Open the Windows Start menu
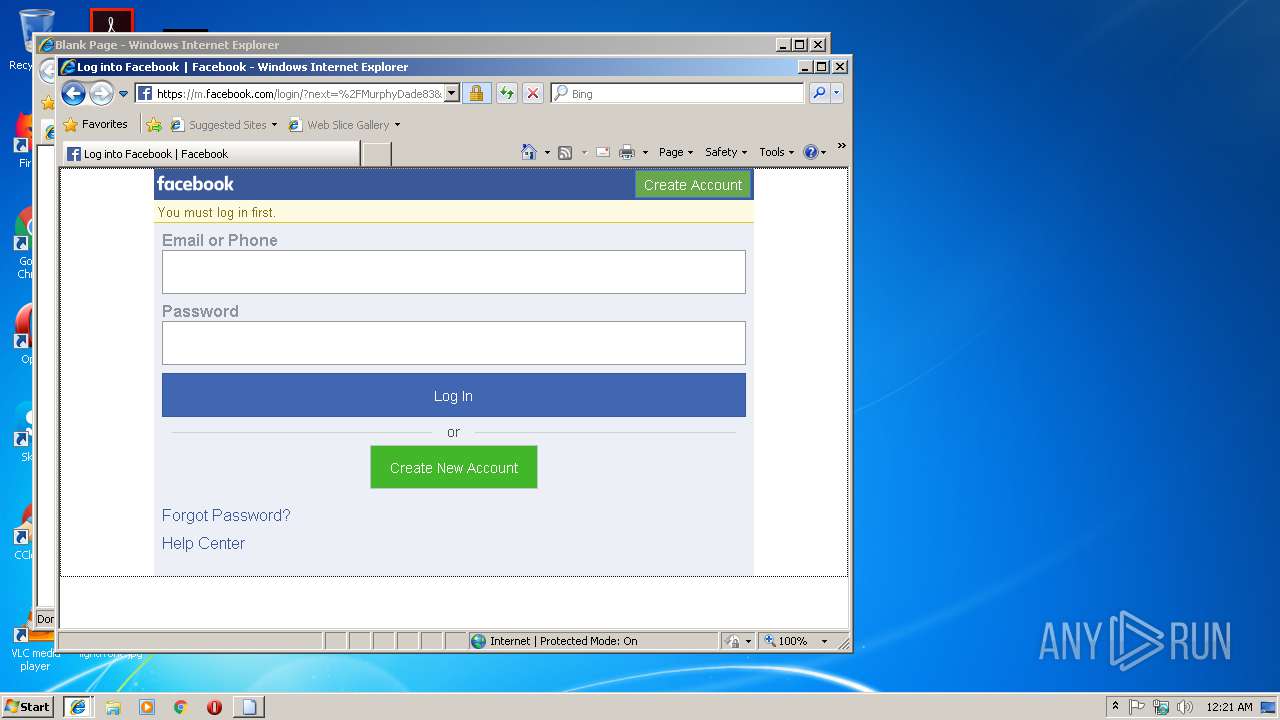This screenshot has height=720, width=1280. tap(28, 706)
